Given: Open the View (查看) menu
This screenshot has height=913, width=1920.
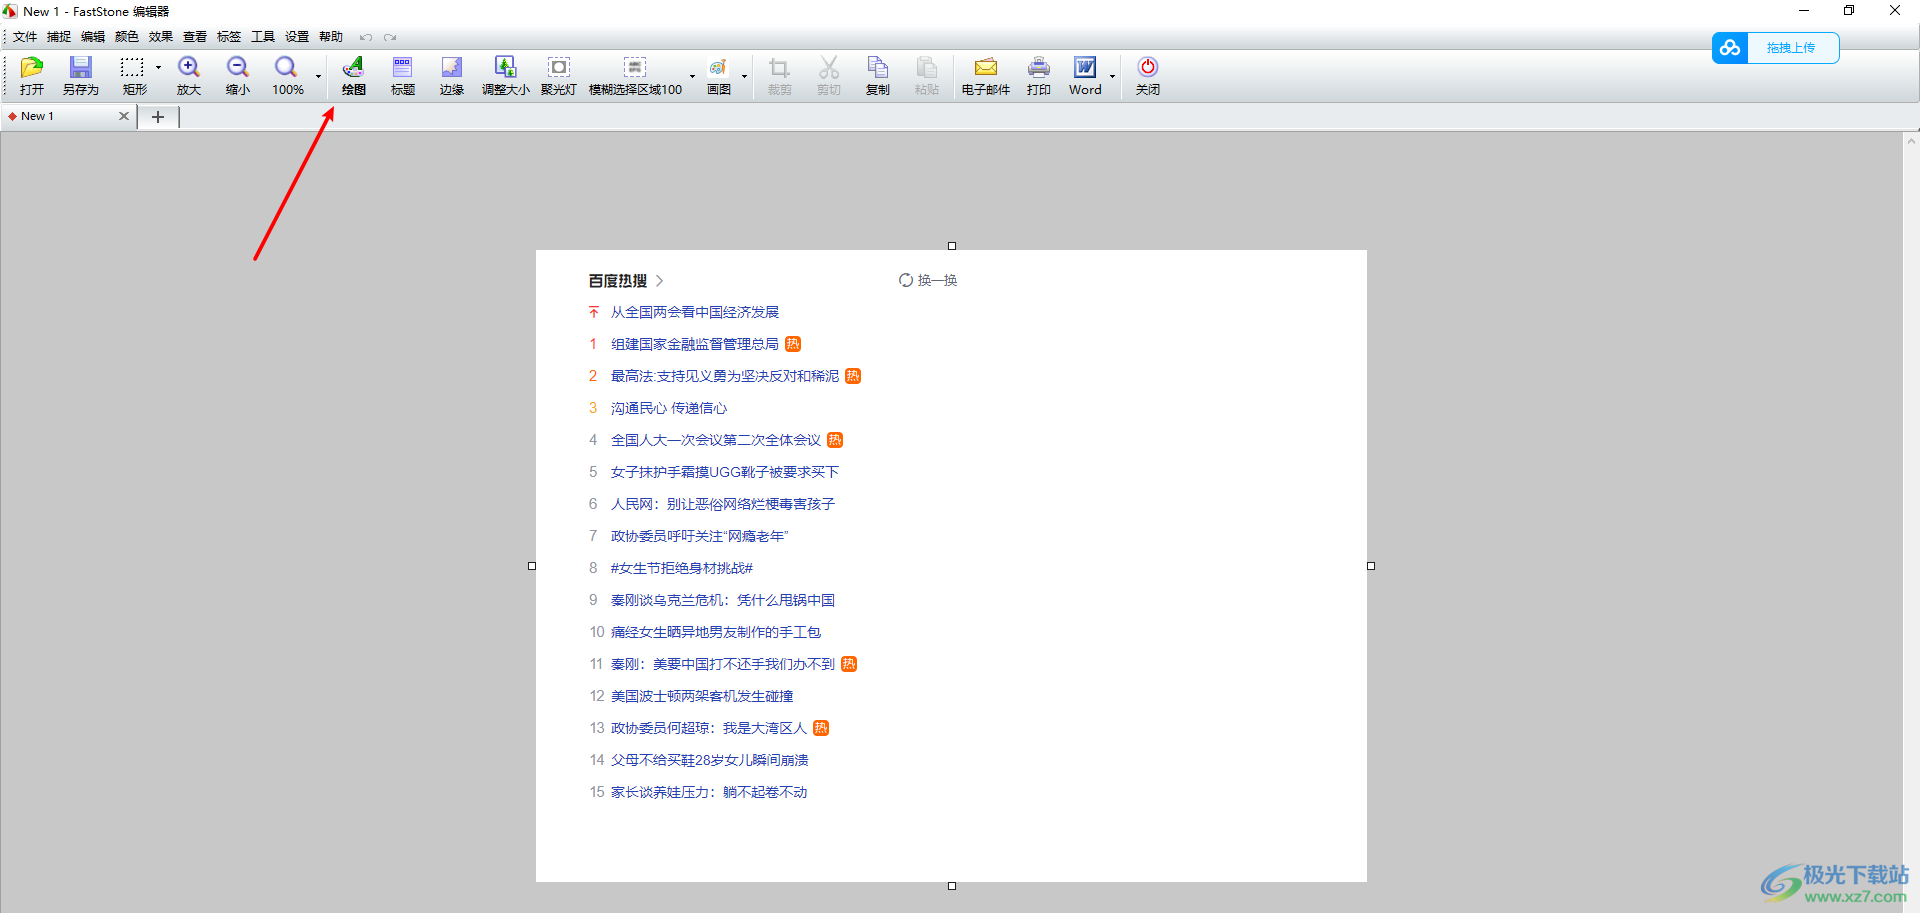Looking at the screenshot, I should click(x=195, y=37).
